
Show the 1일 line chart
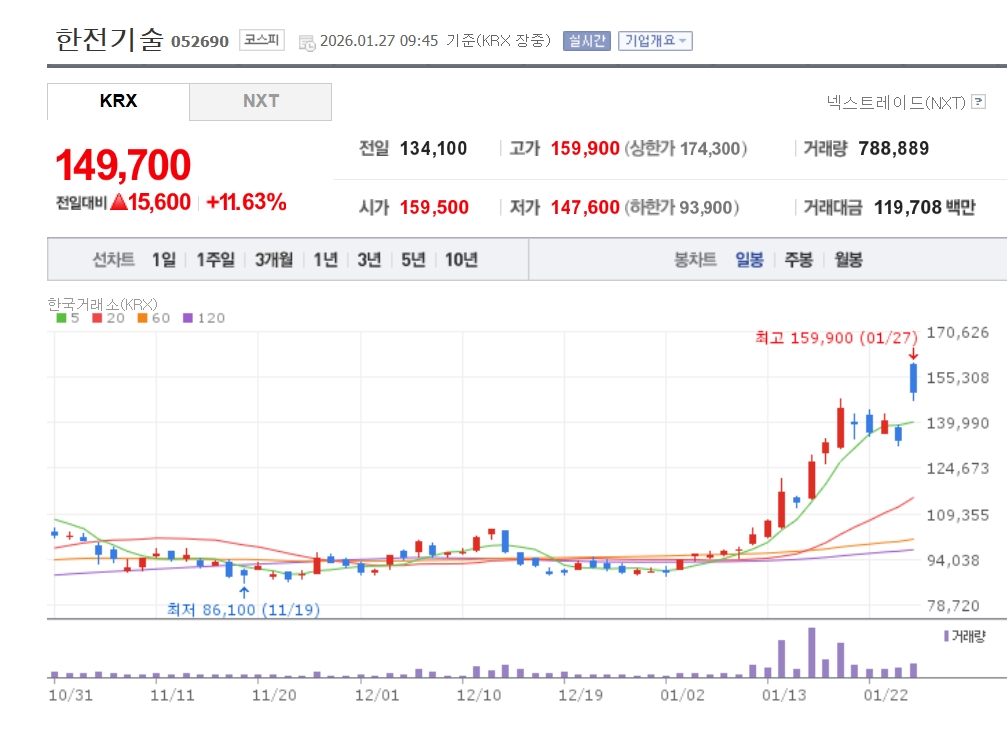164,260
